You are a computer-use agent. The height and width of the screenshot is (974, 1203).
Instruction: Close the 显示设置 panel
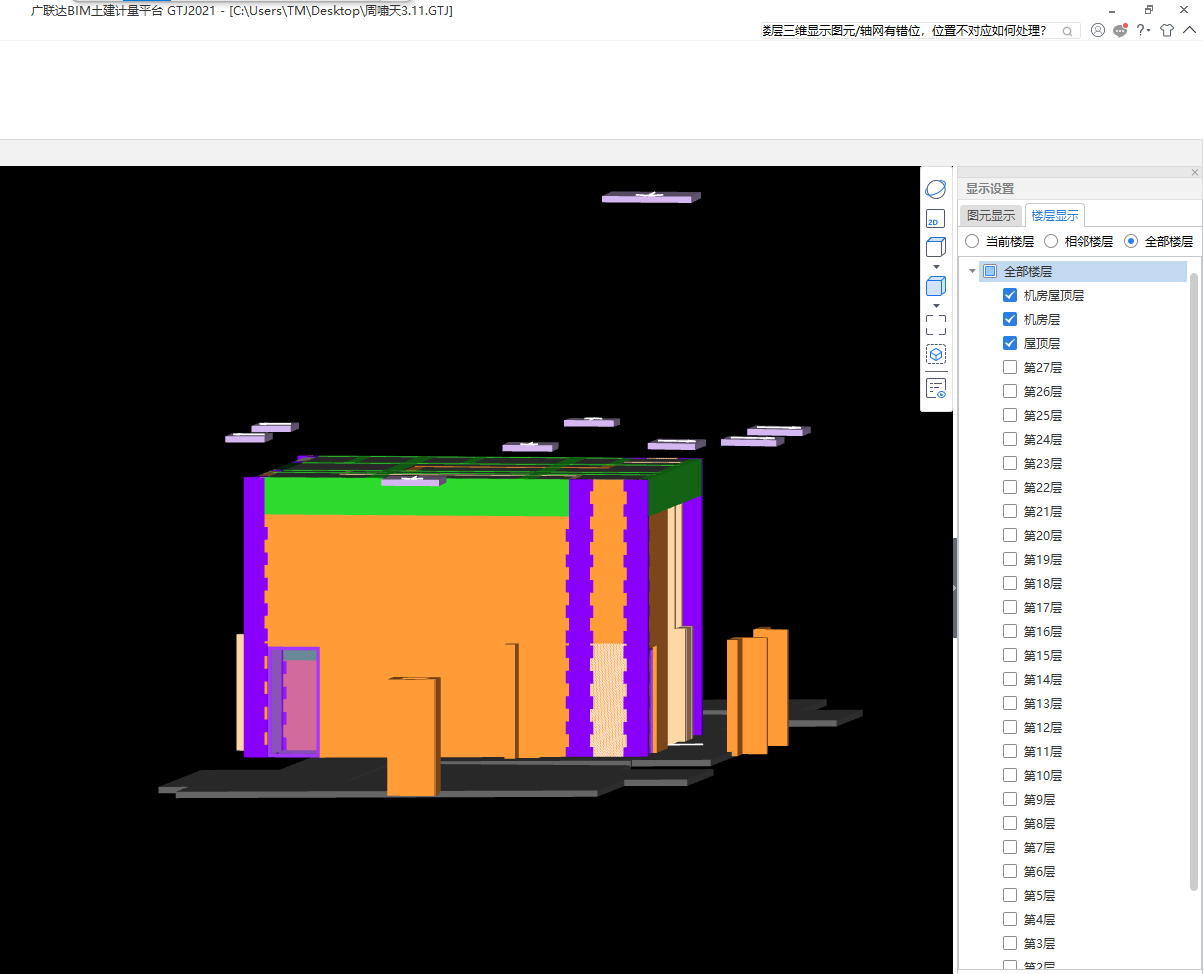[1194, 172]
